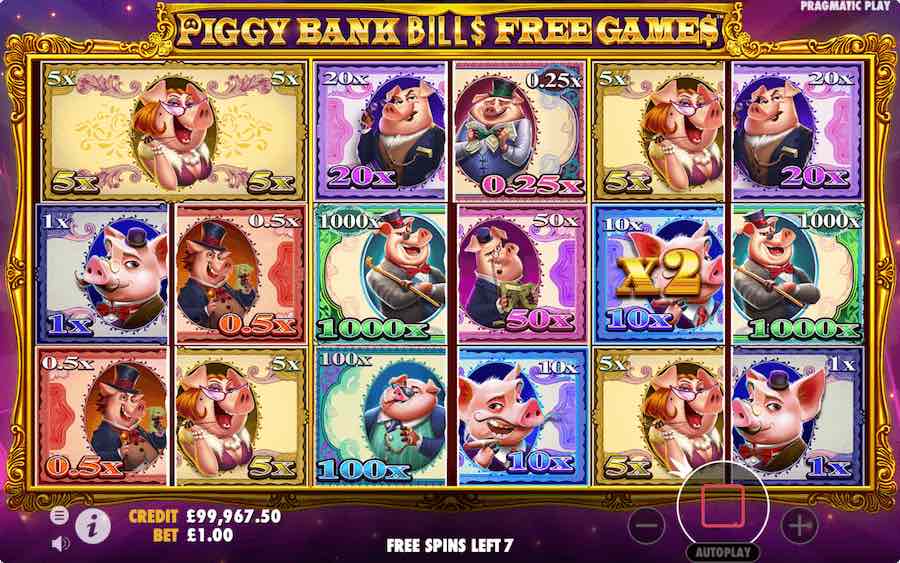The height and width of the screenshot is (563, 900).
Task: Select the 20x bill in top right corner
Action: click(798, 131)
